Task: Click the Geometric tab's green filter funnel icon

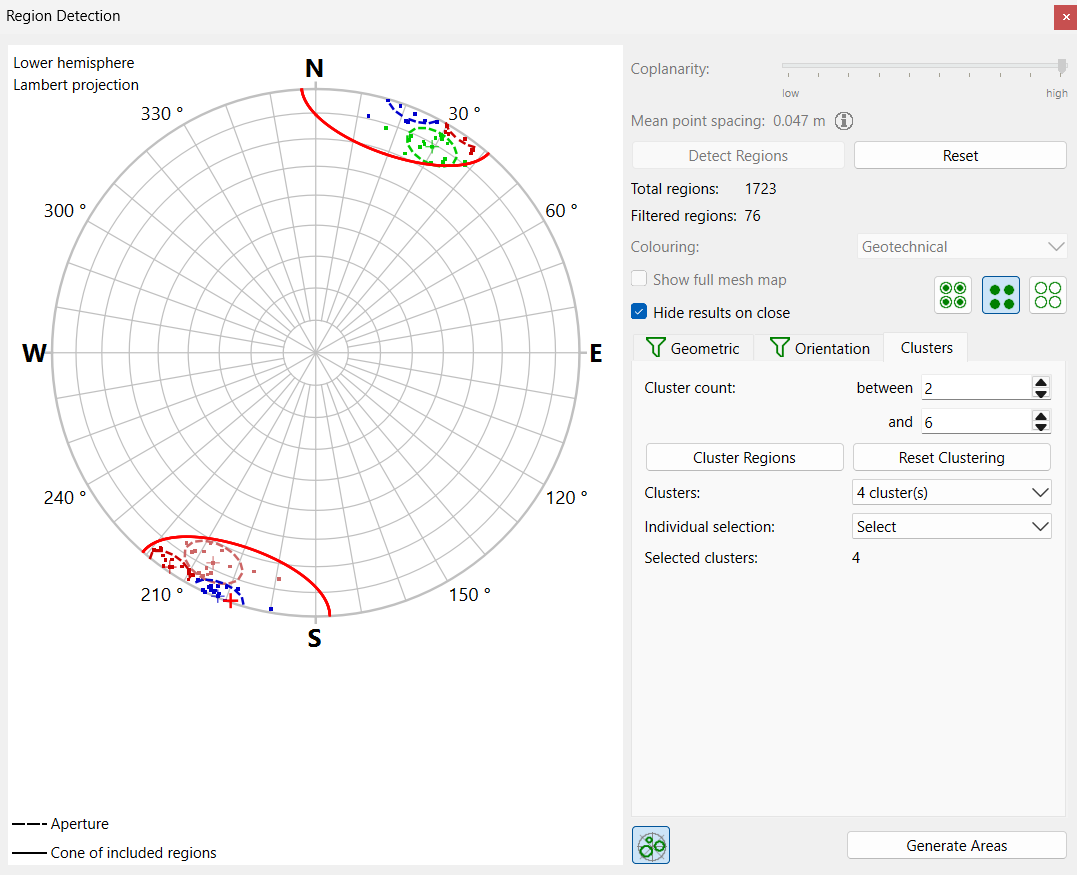Action: pyautogui.click(x=655, y=348)
